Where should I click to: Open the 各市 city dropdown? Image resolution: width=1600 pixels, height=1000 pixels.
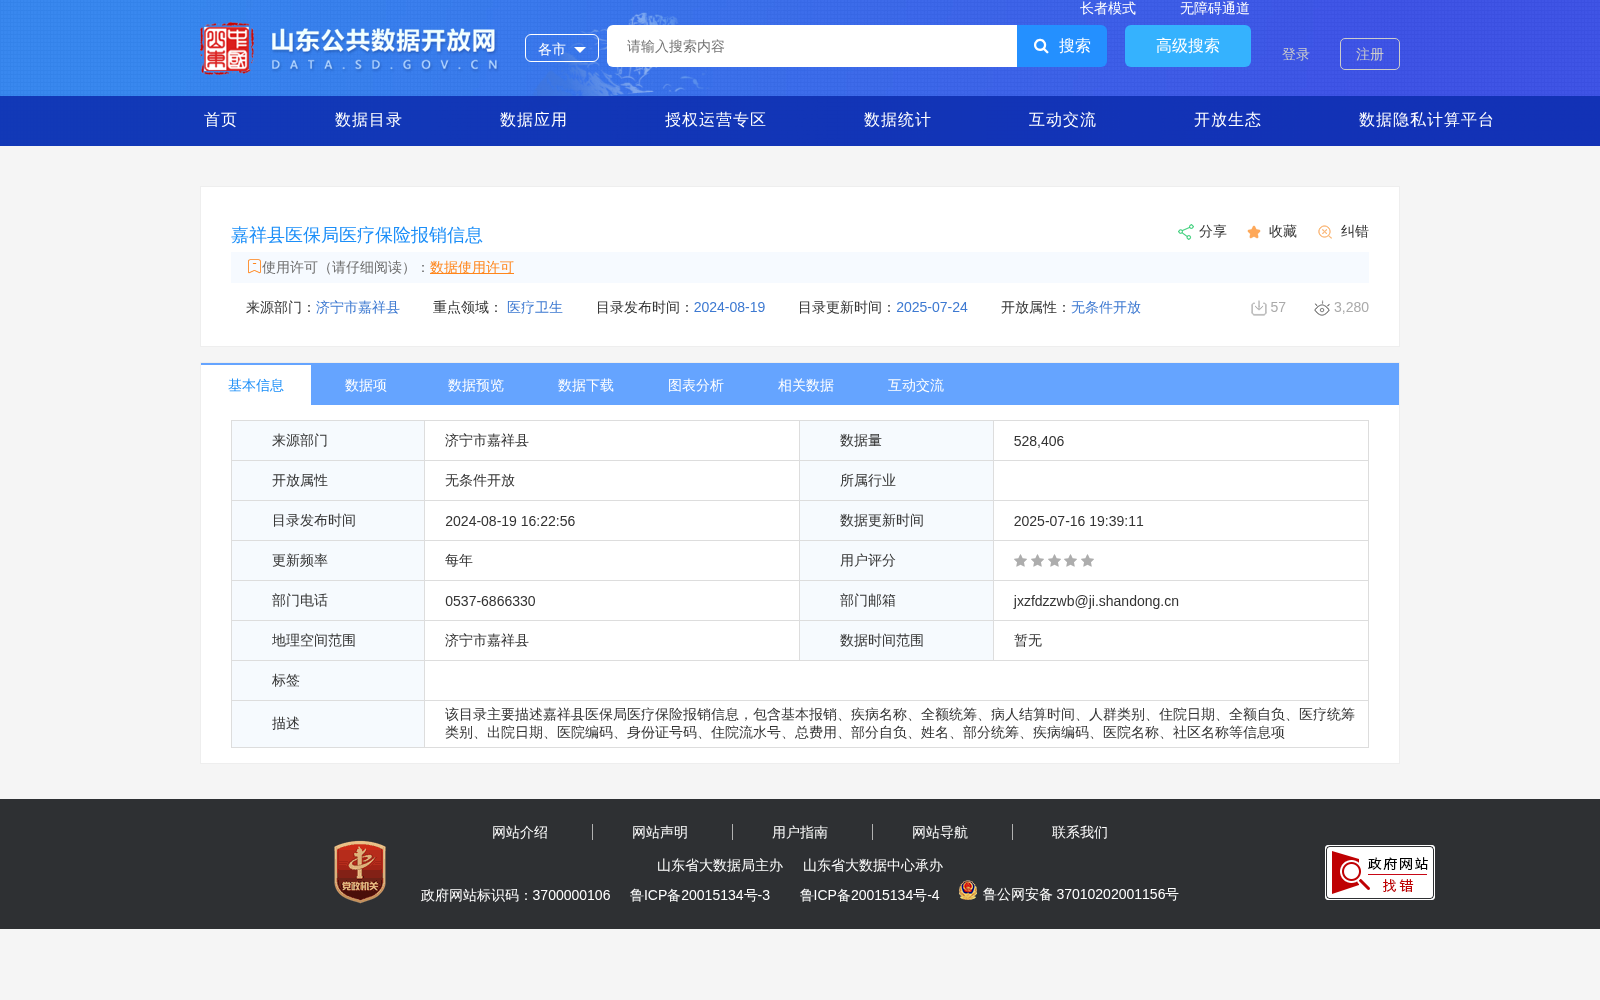[562, 48]
